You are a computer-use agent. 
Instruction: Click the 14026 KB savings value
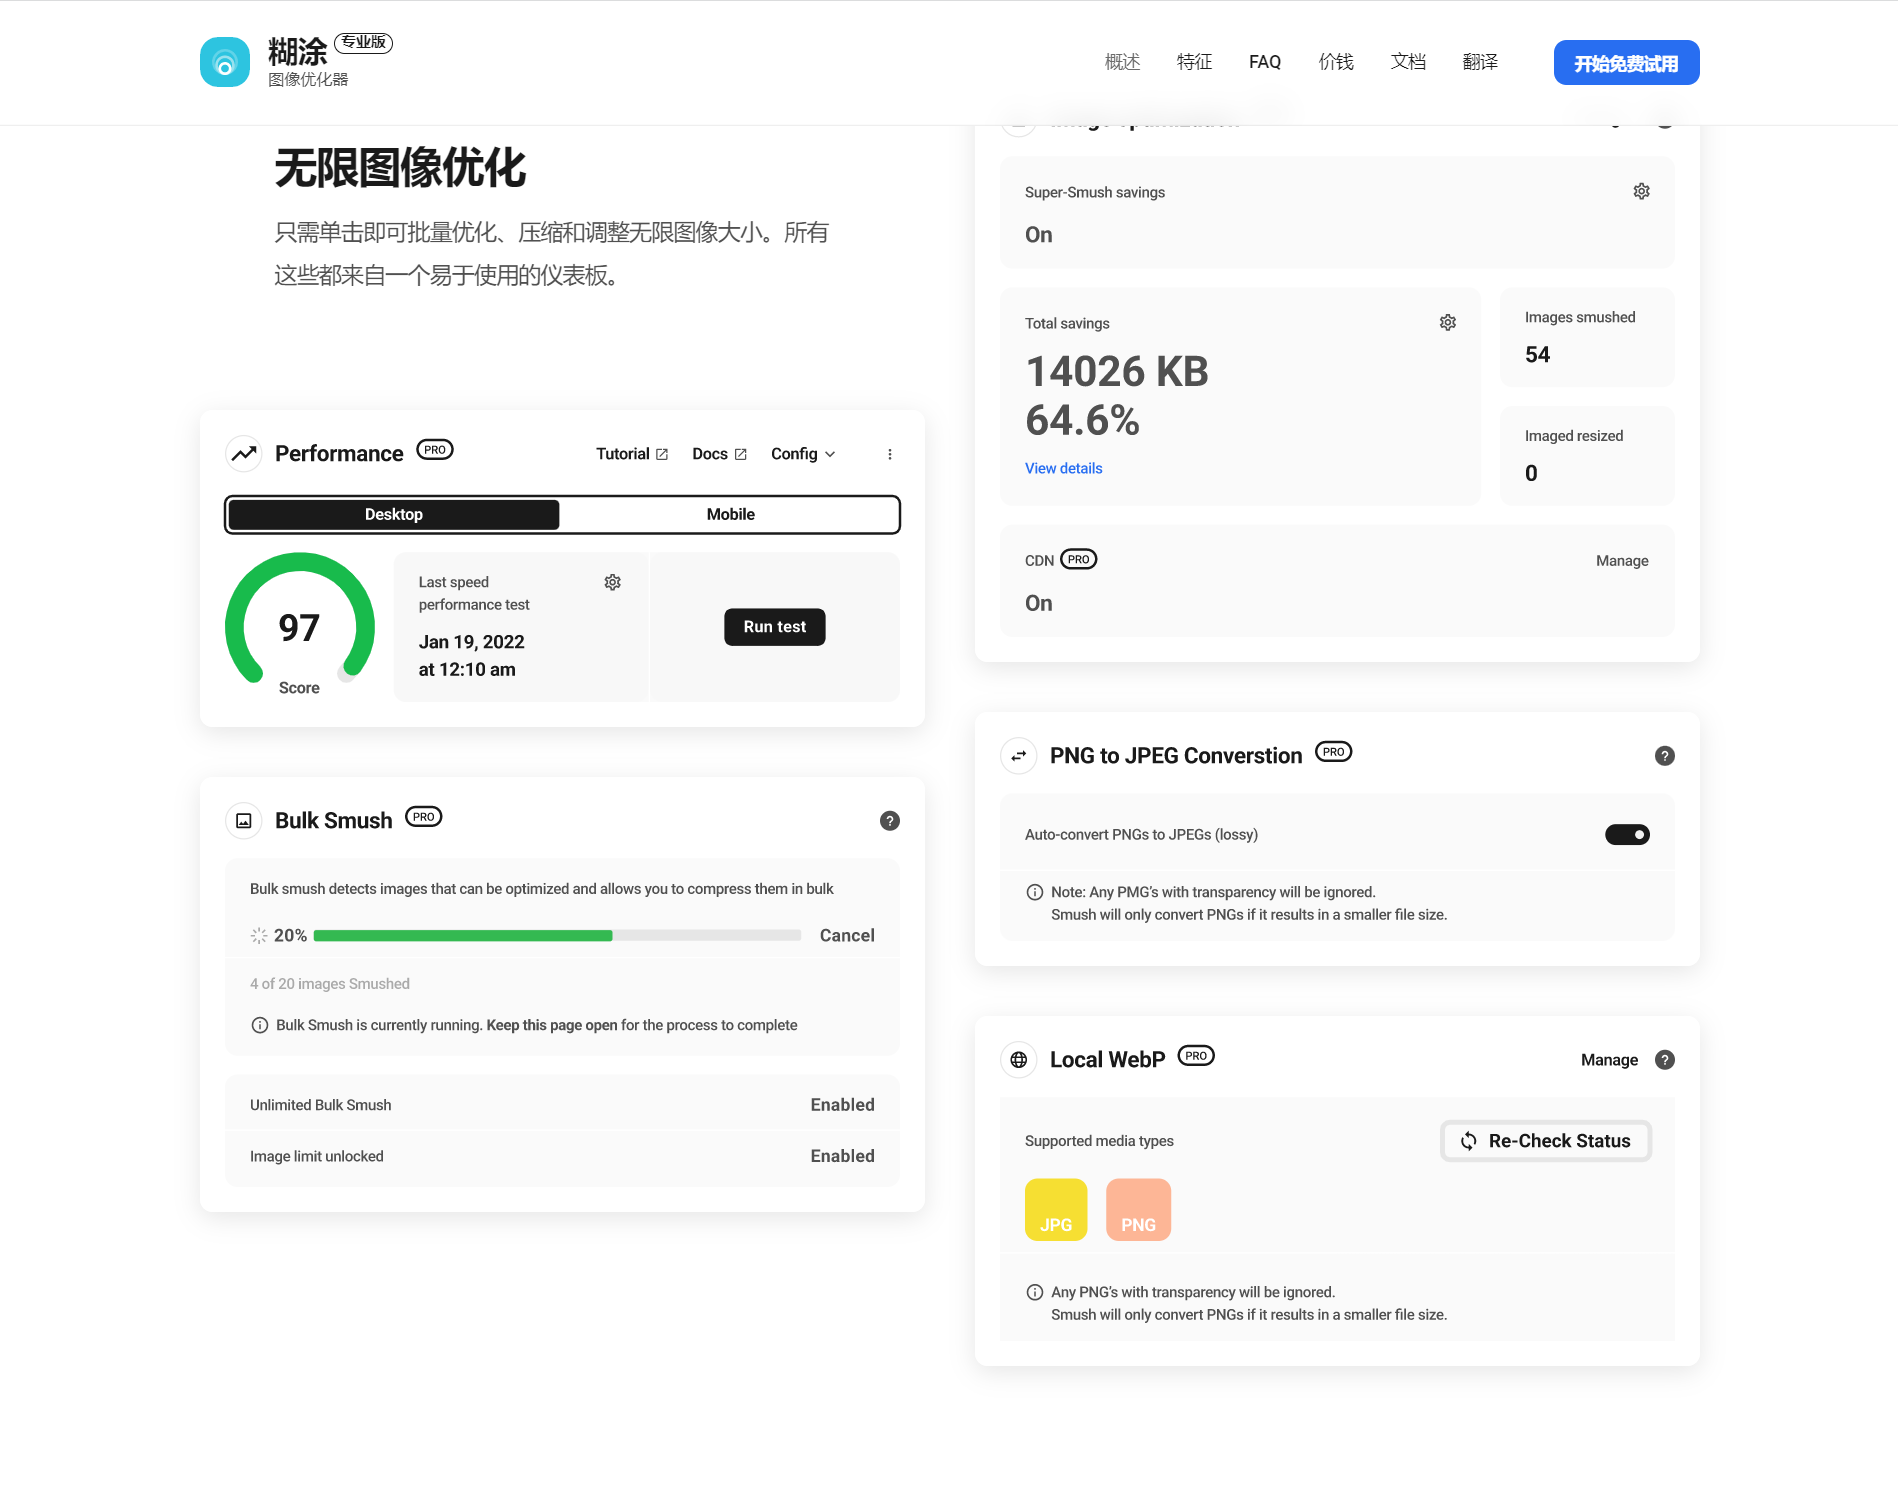(x=1117, y=371)
